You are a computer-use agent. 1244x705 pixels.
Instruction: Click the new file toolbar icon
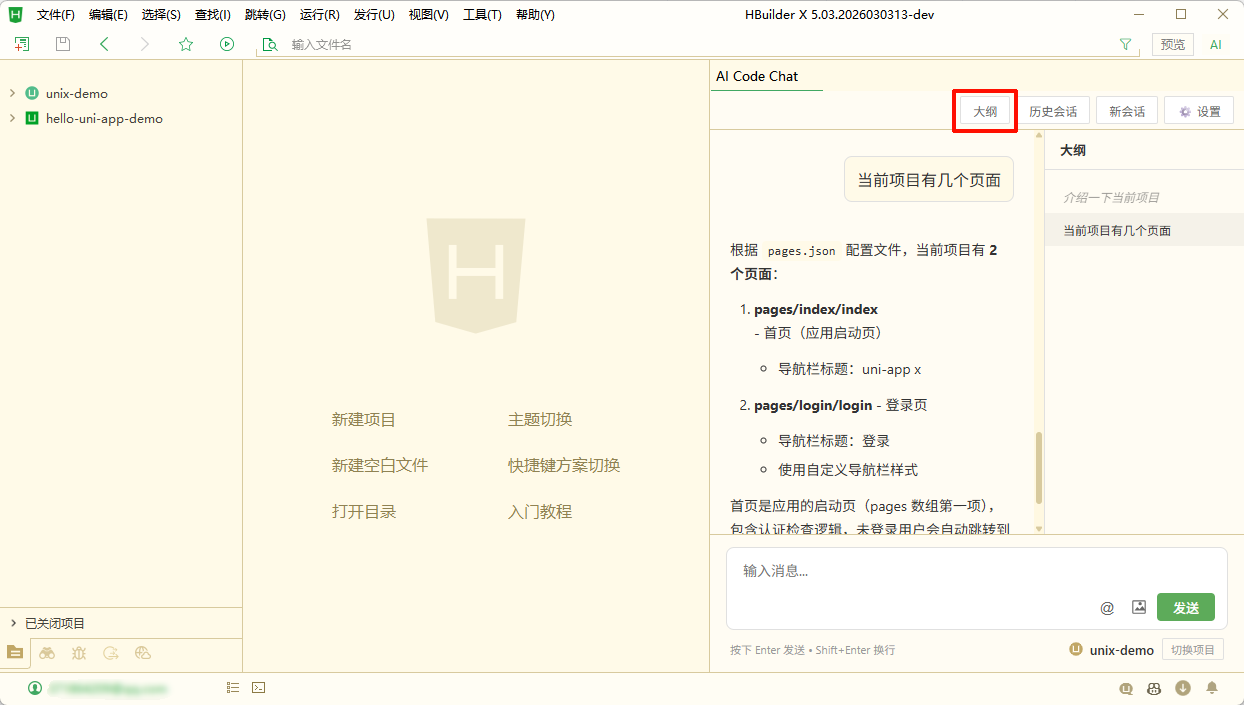click(22, 44)
